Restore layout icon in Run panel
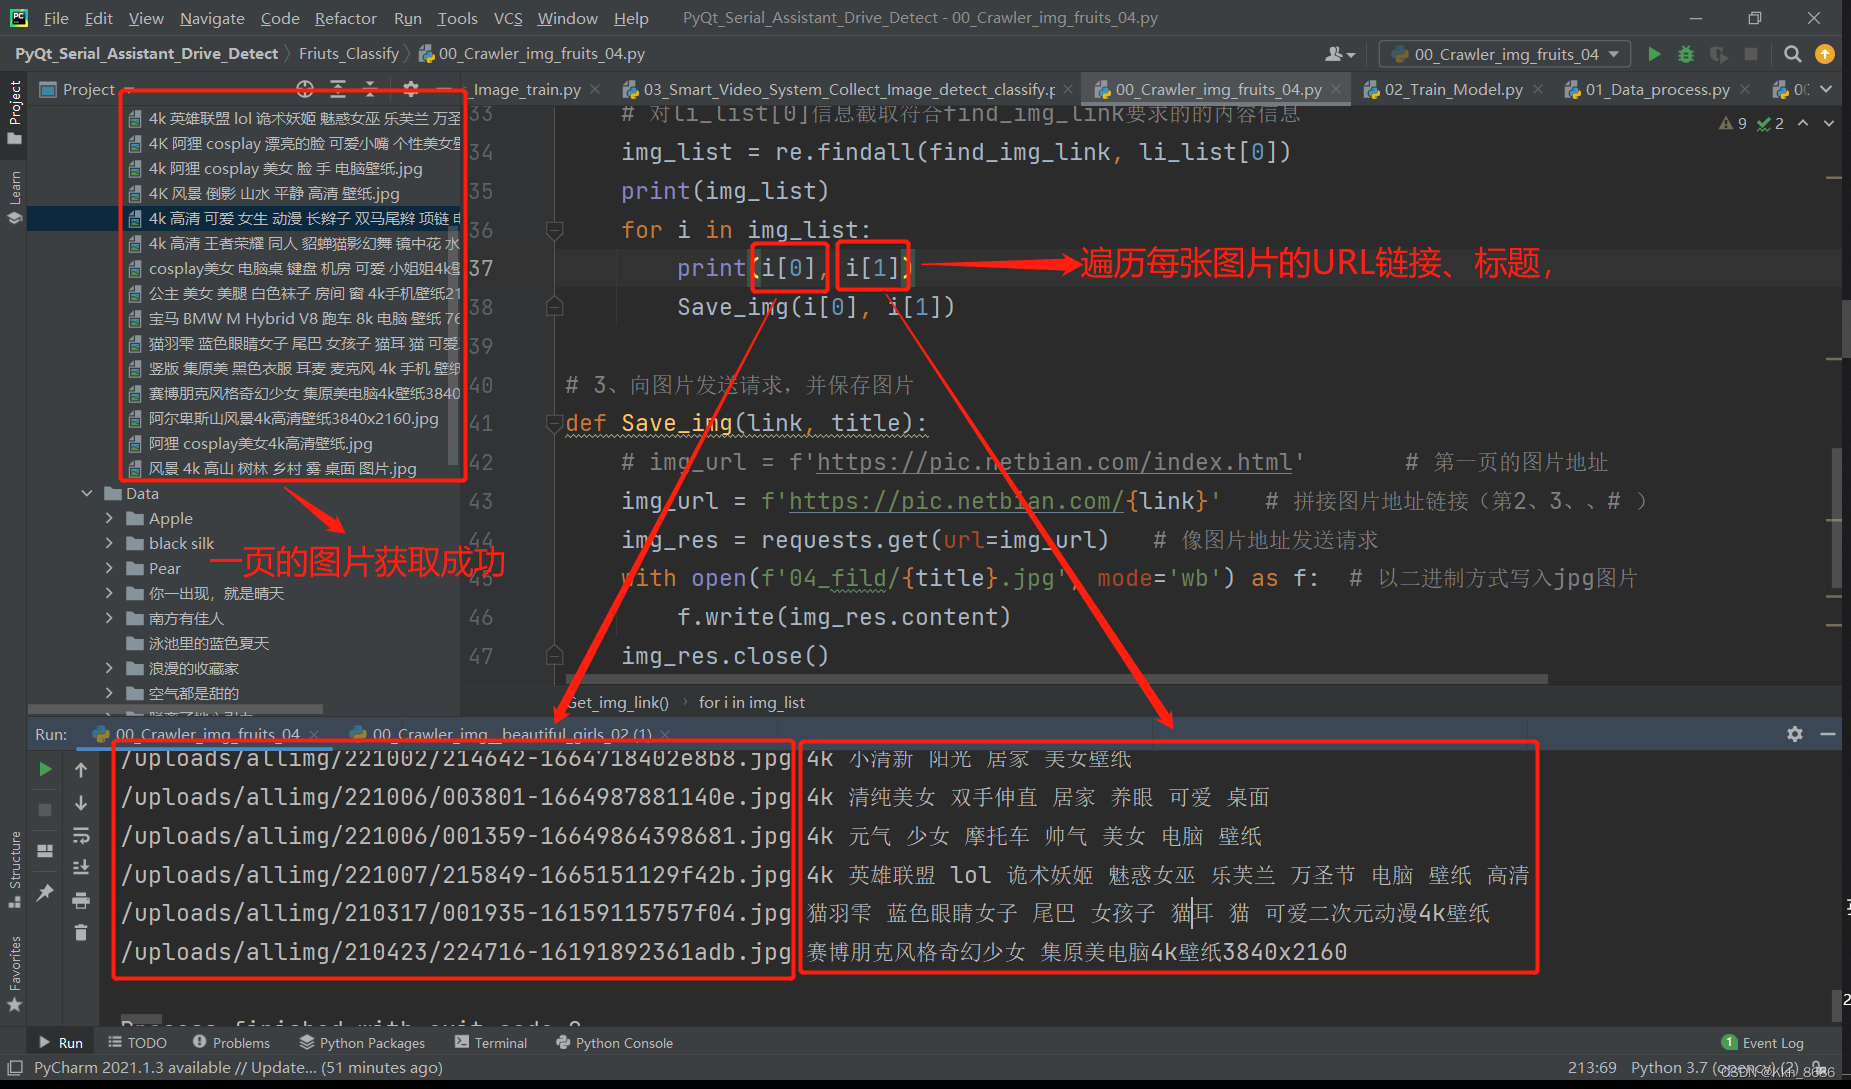This screenshot has height=1089, width=1851. 45,850
